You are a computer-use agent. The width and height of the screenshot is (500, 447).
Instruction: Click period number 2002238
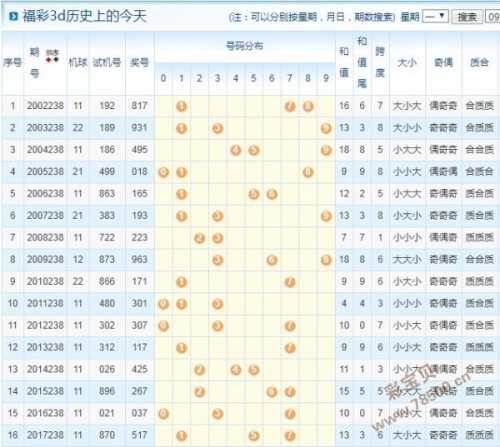[45, 106]
